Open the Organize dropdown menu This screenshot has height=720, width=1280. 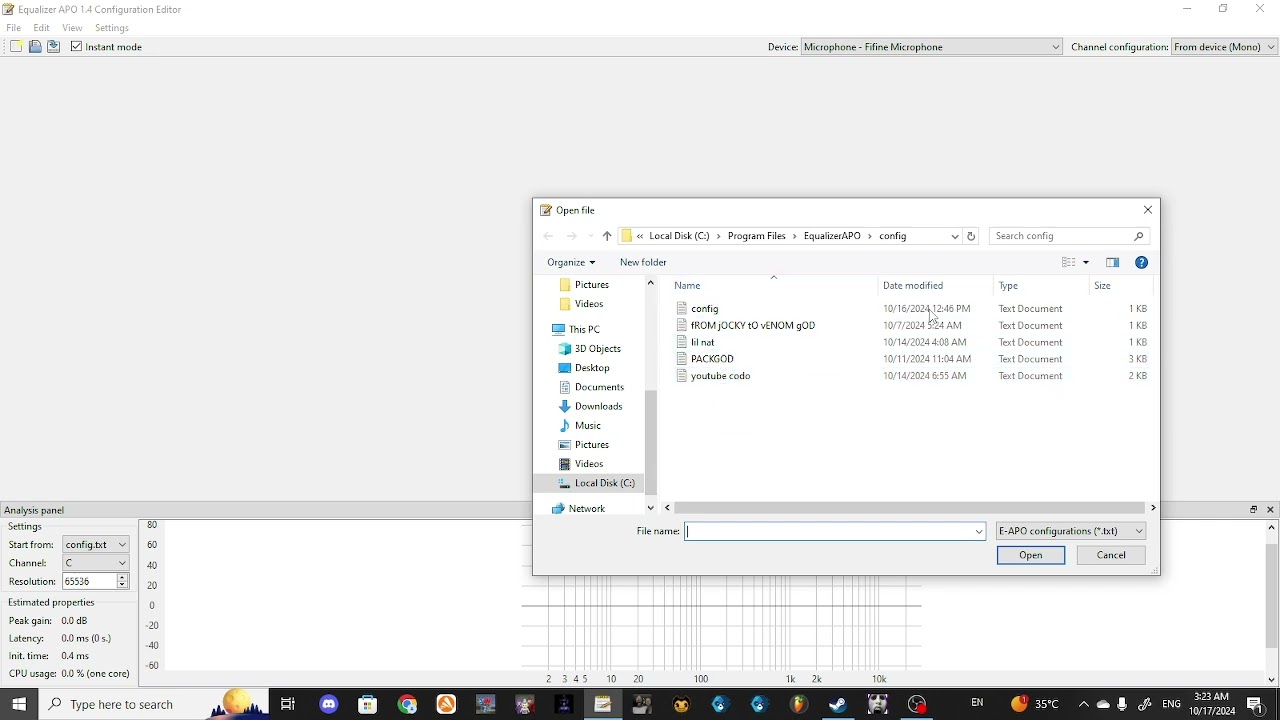pyautogui.click(x=572, y=263)
